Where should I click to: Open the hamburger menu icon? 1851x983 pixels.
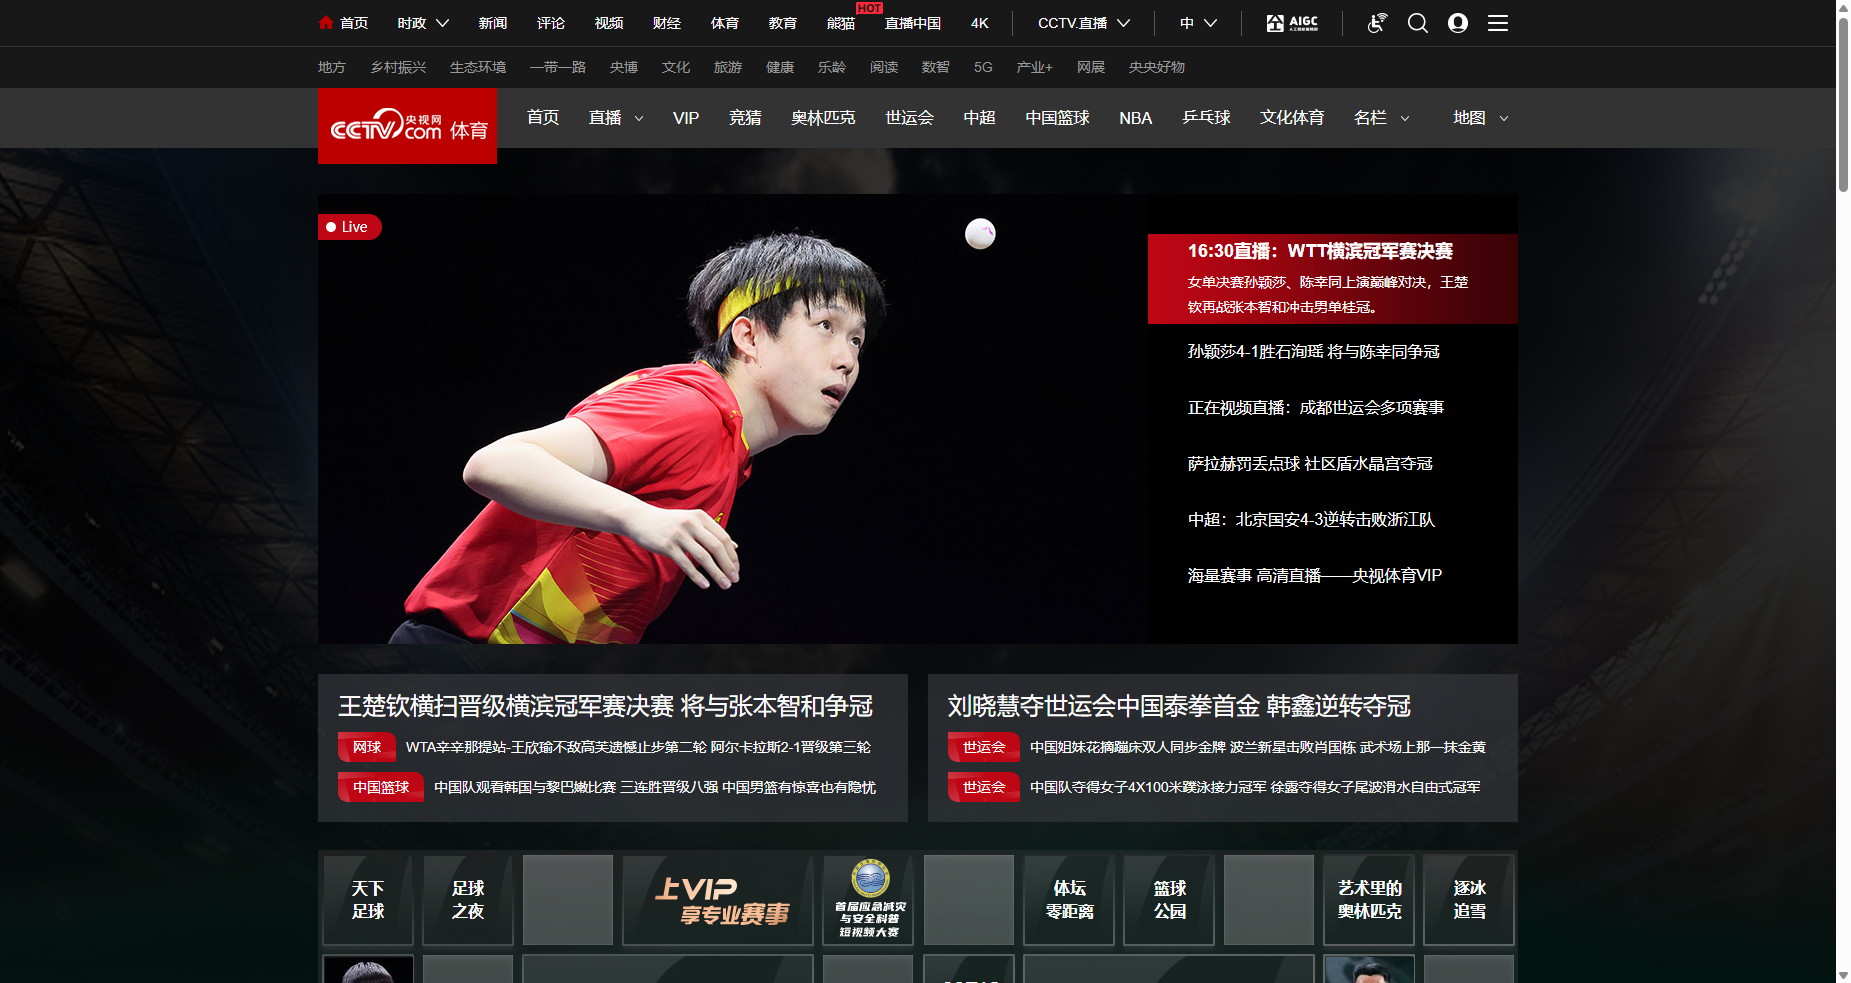pos(1498,23)
